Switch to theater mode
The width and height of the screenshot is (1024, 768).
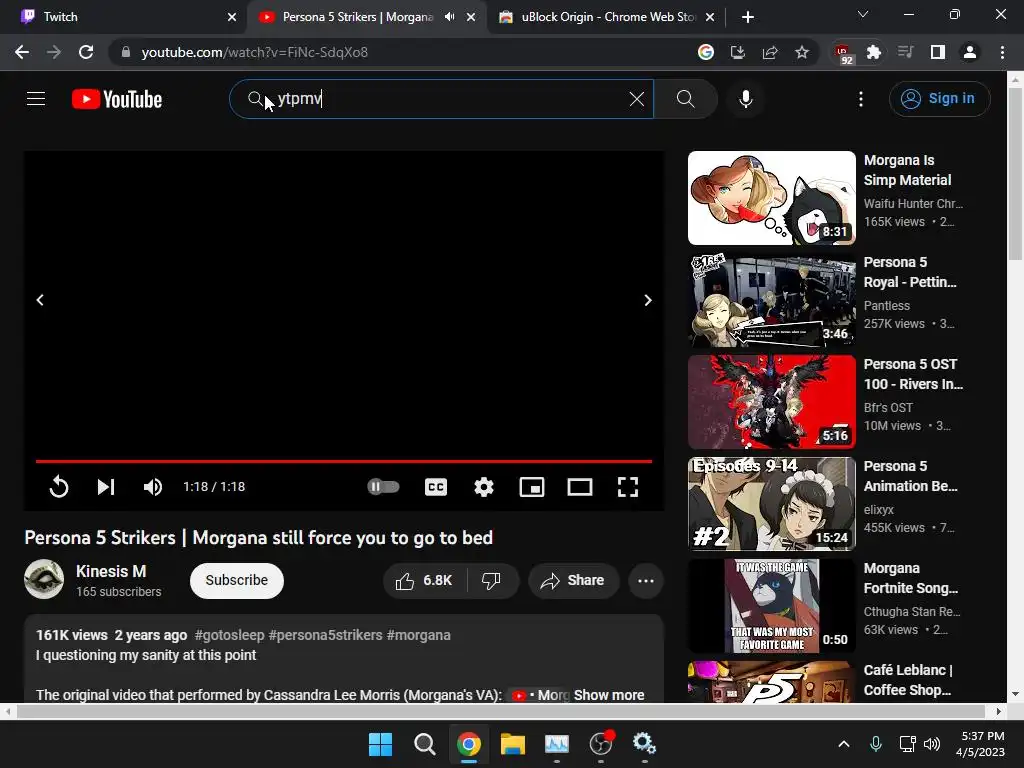pyautogui.click(x=579, y=487)
